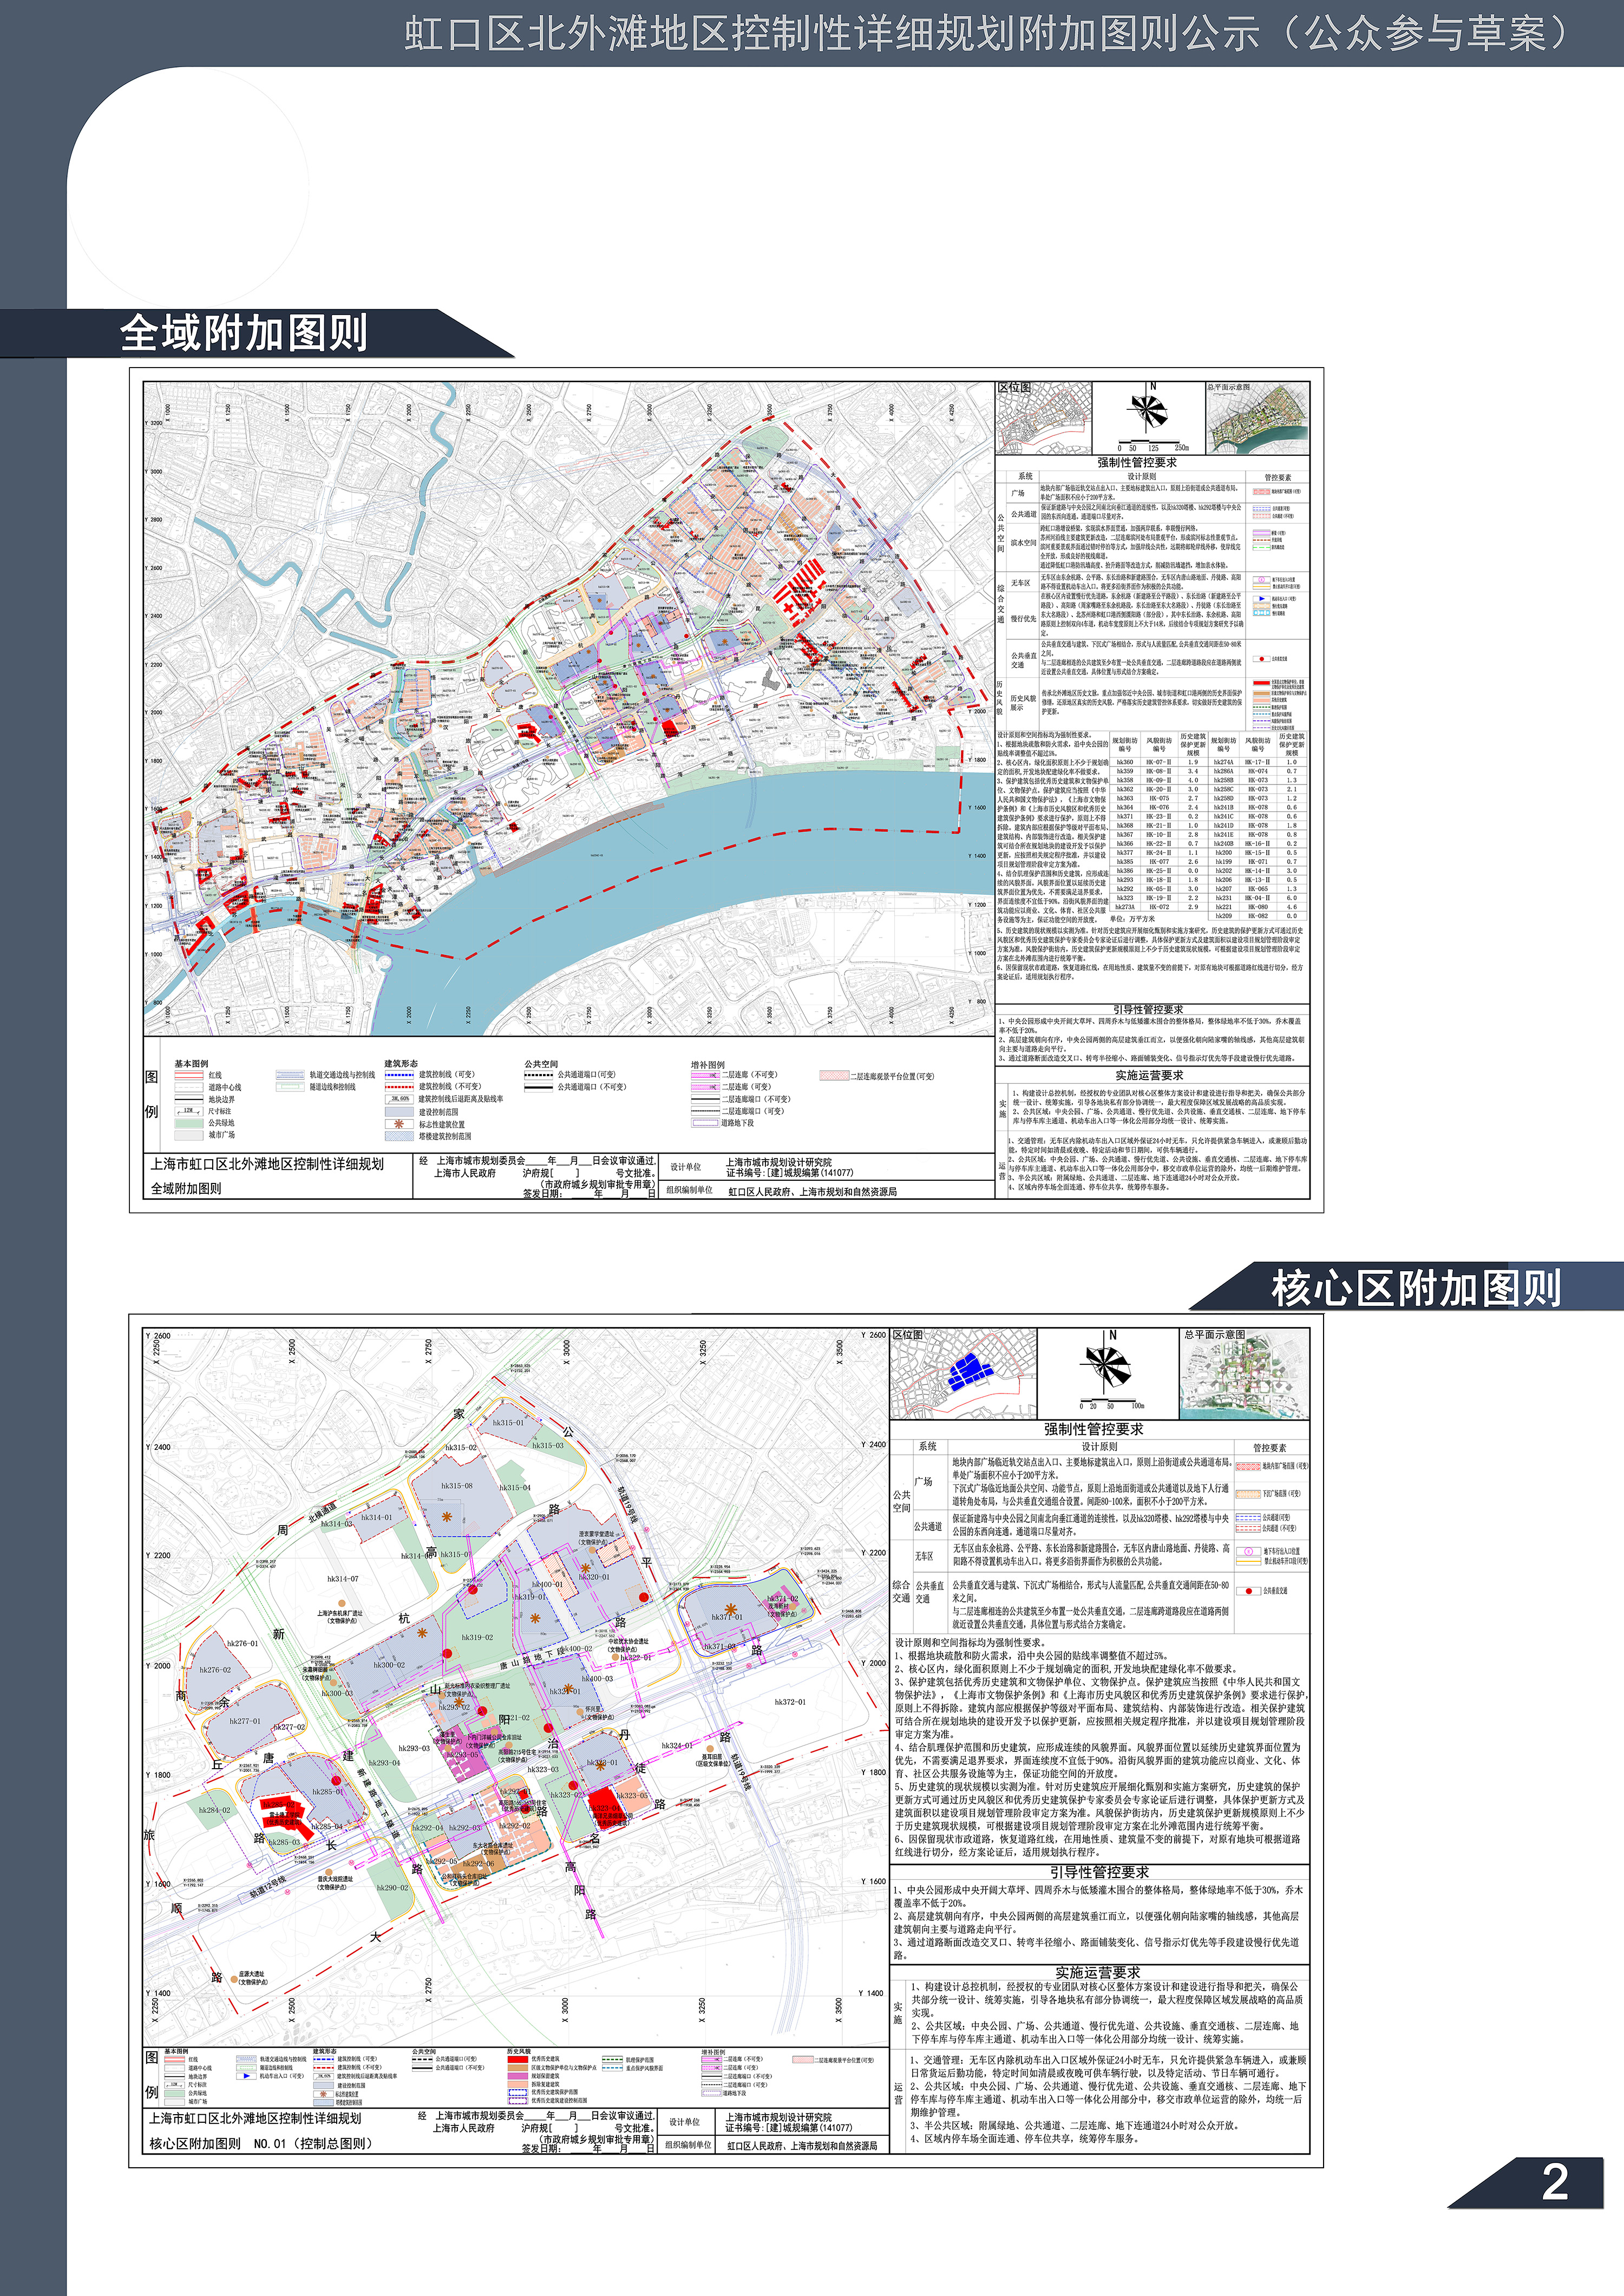This screenshot has height=2296, width=1624.
Task: Click the 道路中心线 symbol in the 全域 legend
Action: point(189,1087)
